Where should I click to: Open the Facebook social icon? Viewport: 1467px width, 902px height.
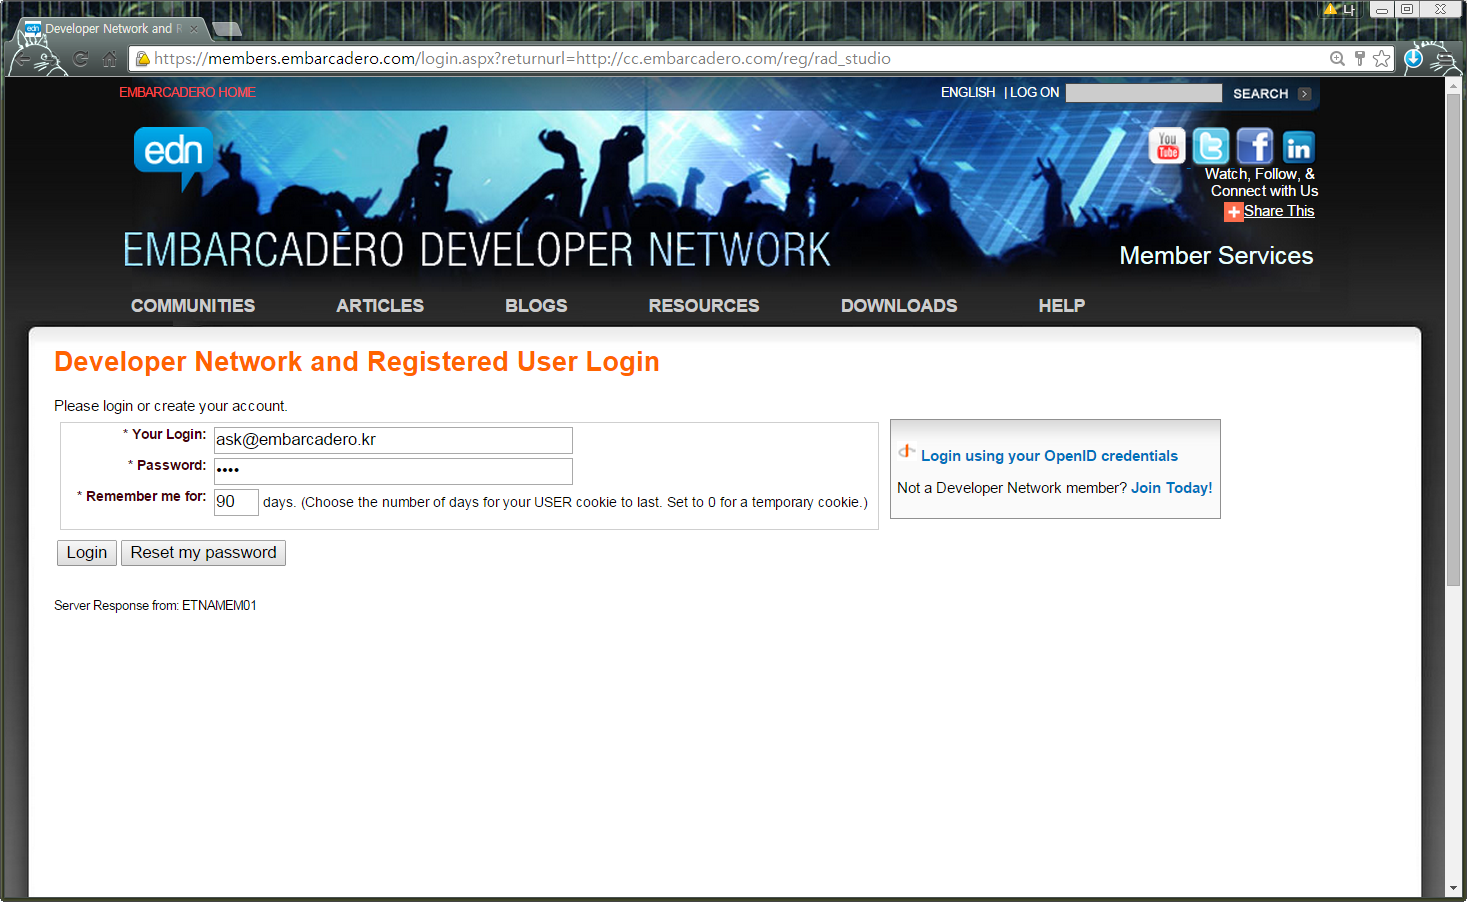[x=1255, y=146]
